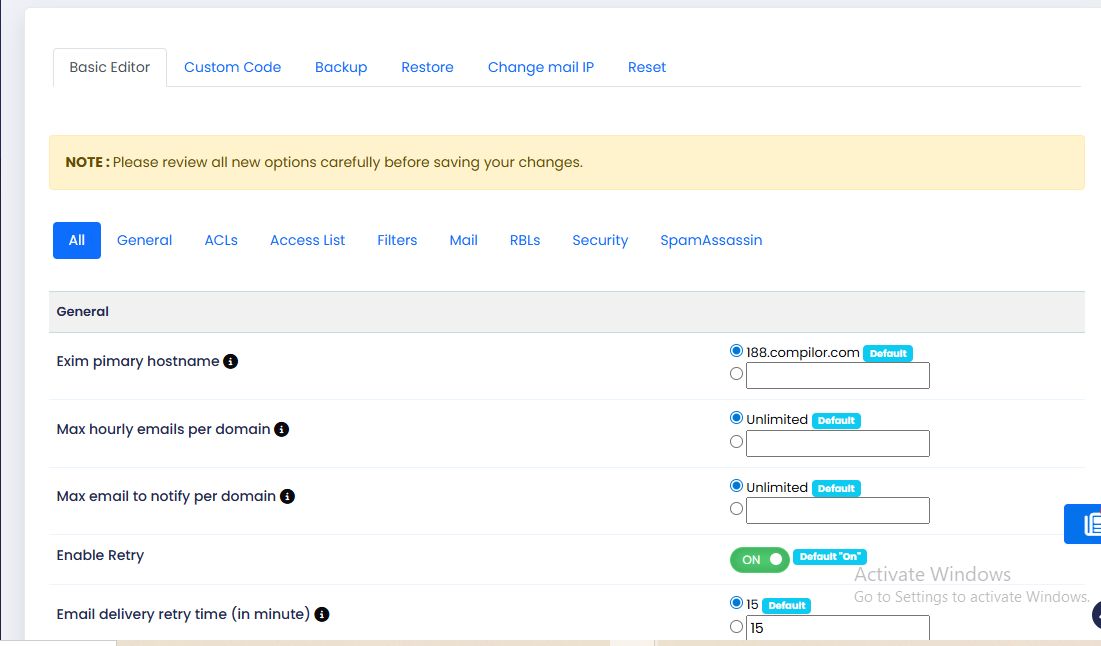Filter settings by SpamAssassin category
The width and height of the screenshot is (1101, 646).
[711, 240]
